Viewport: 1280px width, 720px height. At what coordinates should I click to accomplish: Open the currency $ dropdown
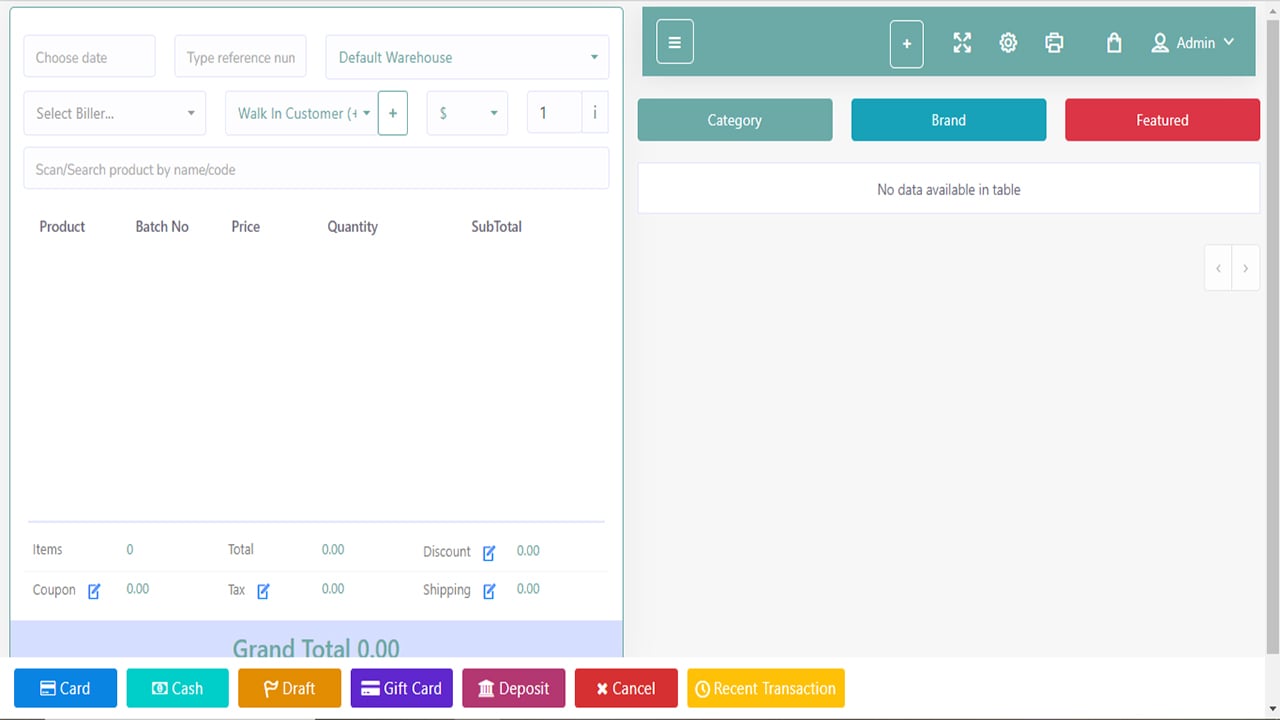pos(467,114)
